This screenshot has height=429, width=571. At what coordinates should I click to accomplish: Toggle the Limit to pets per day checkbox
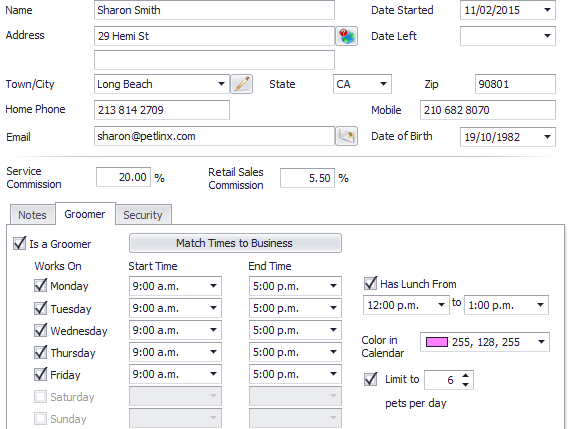click(370, 379)
